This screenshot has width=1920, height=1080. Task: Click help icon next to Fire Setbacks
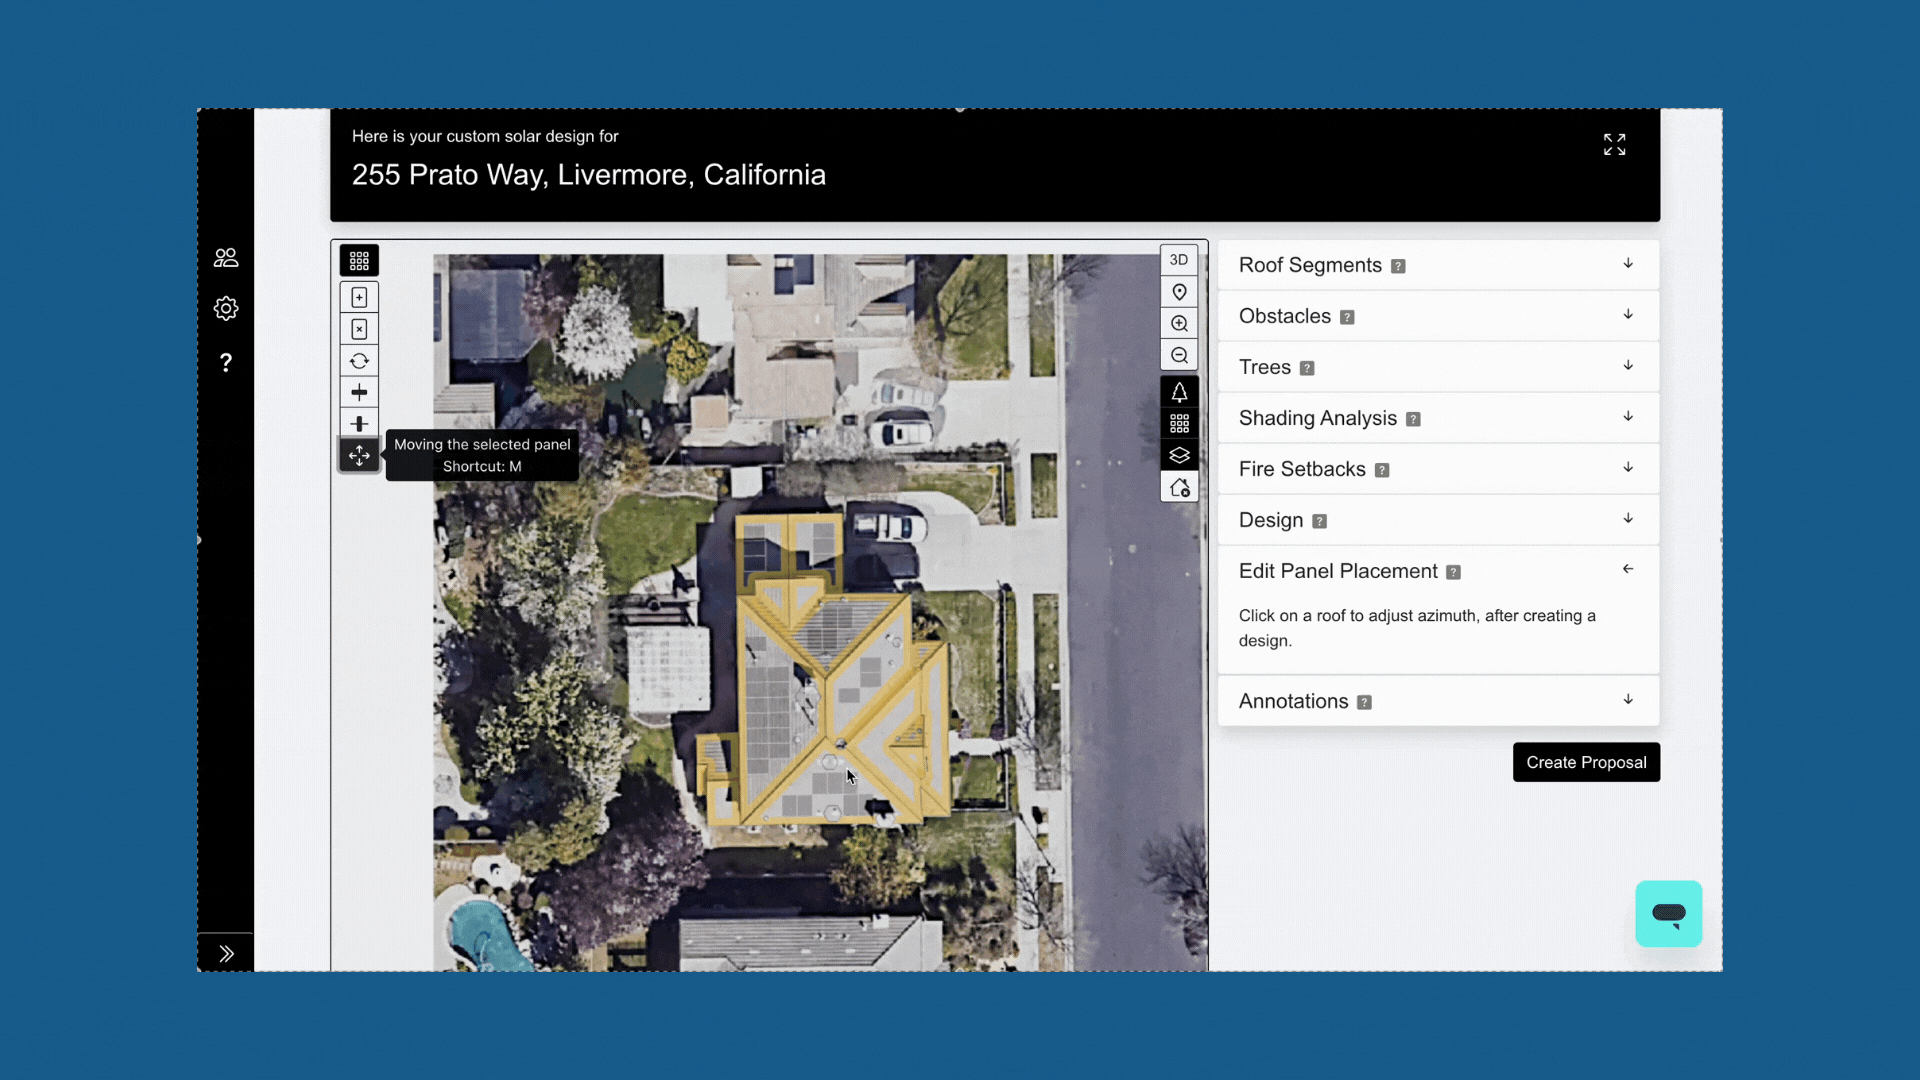pos(1382,471)
